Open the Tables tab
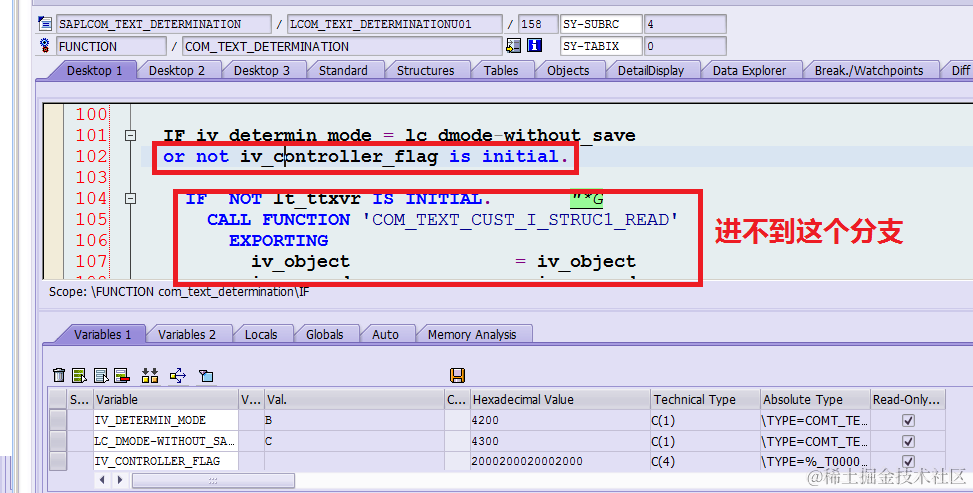The height and width of the screenshot is (493, 973). [x=501, y=70]
